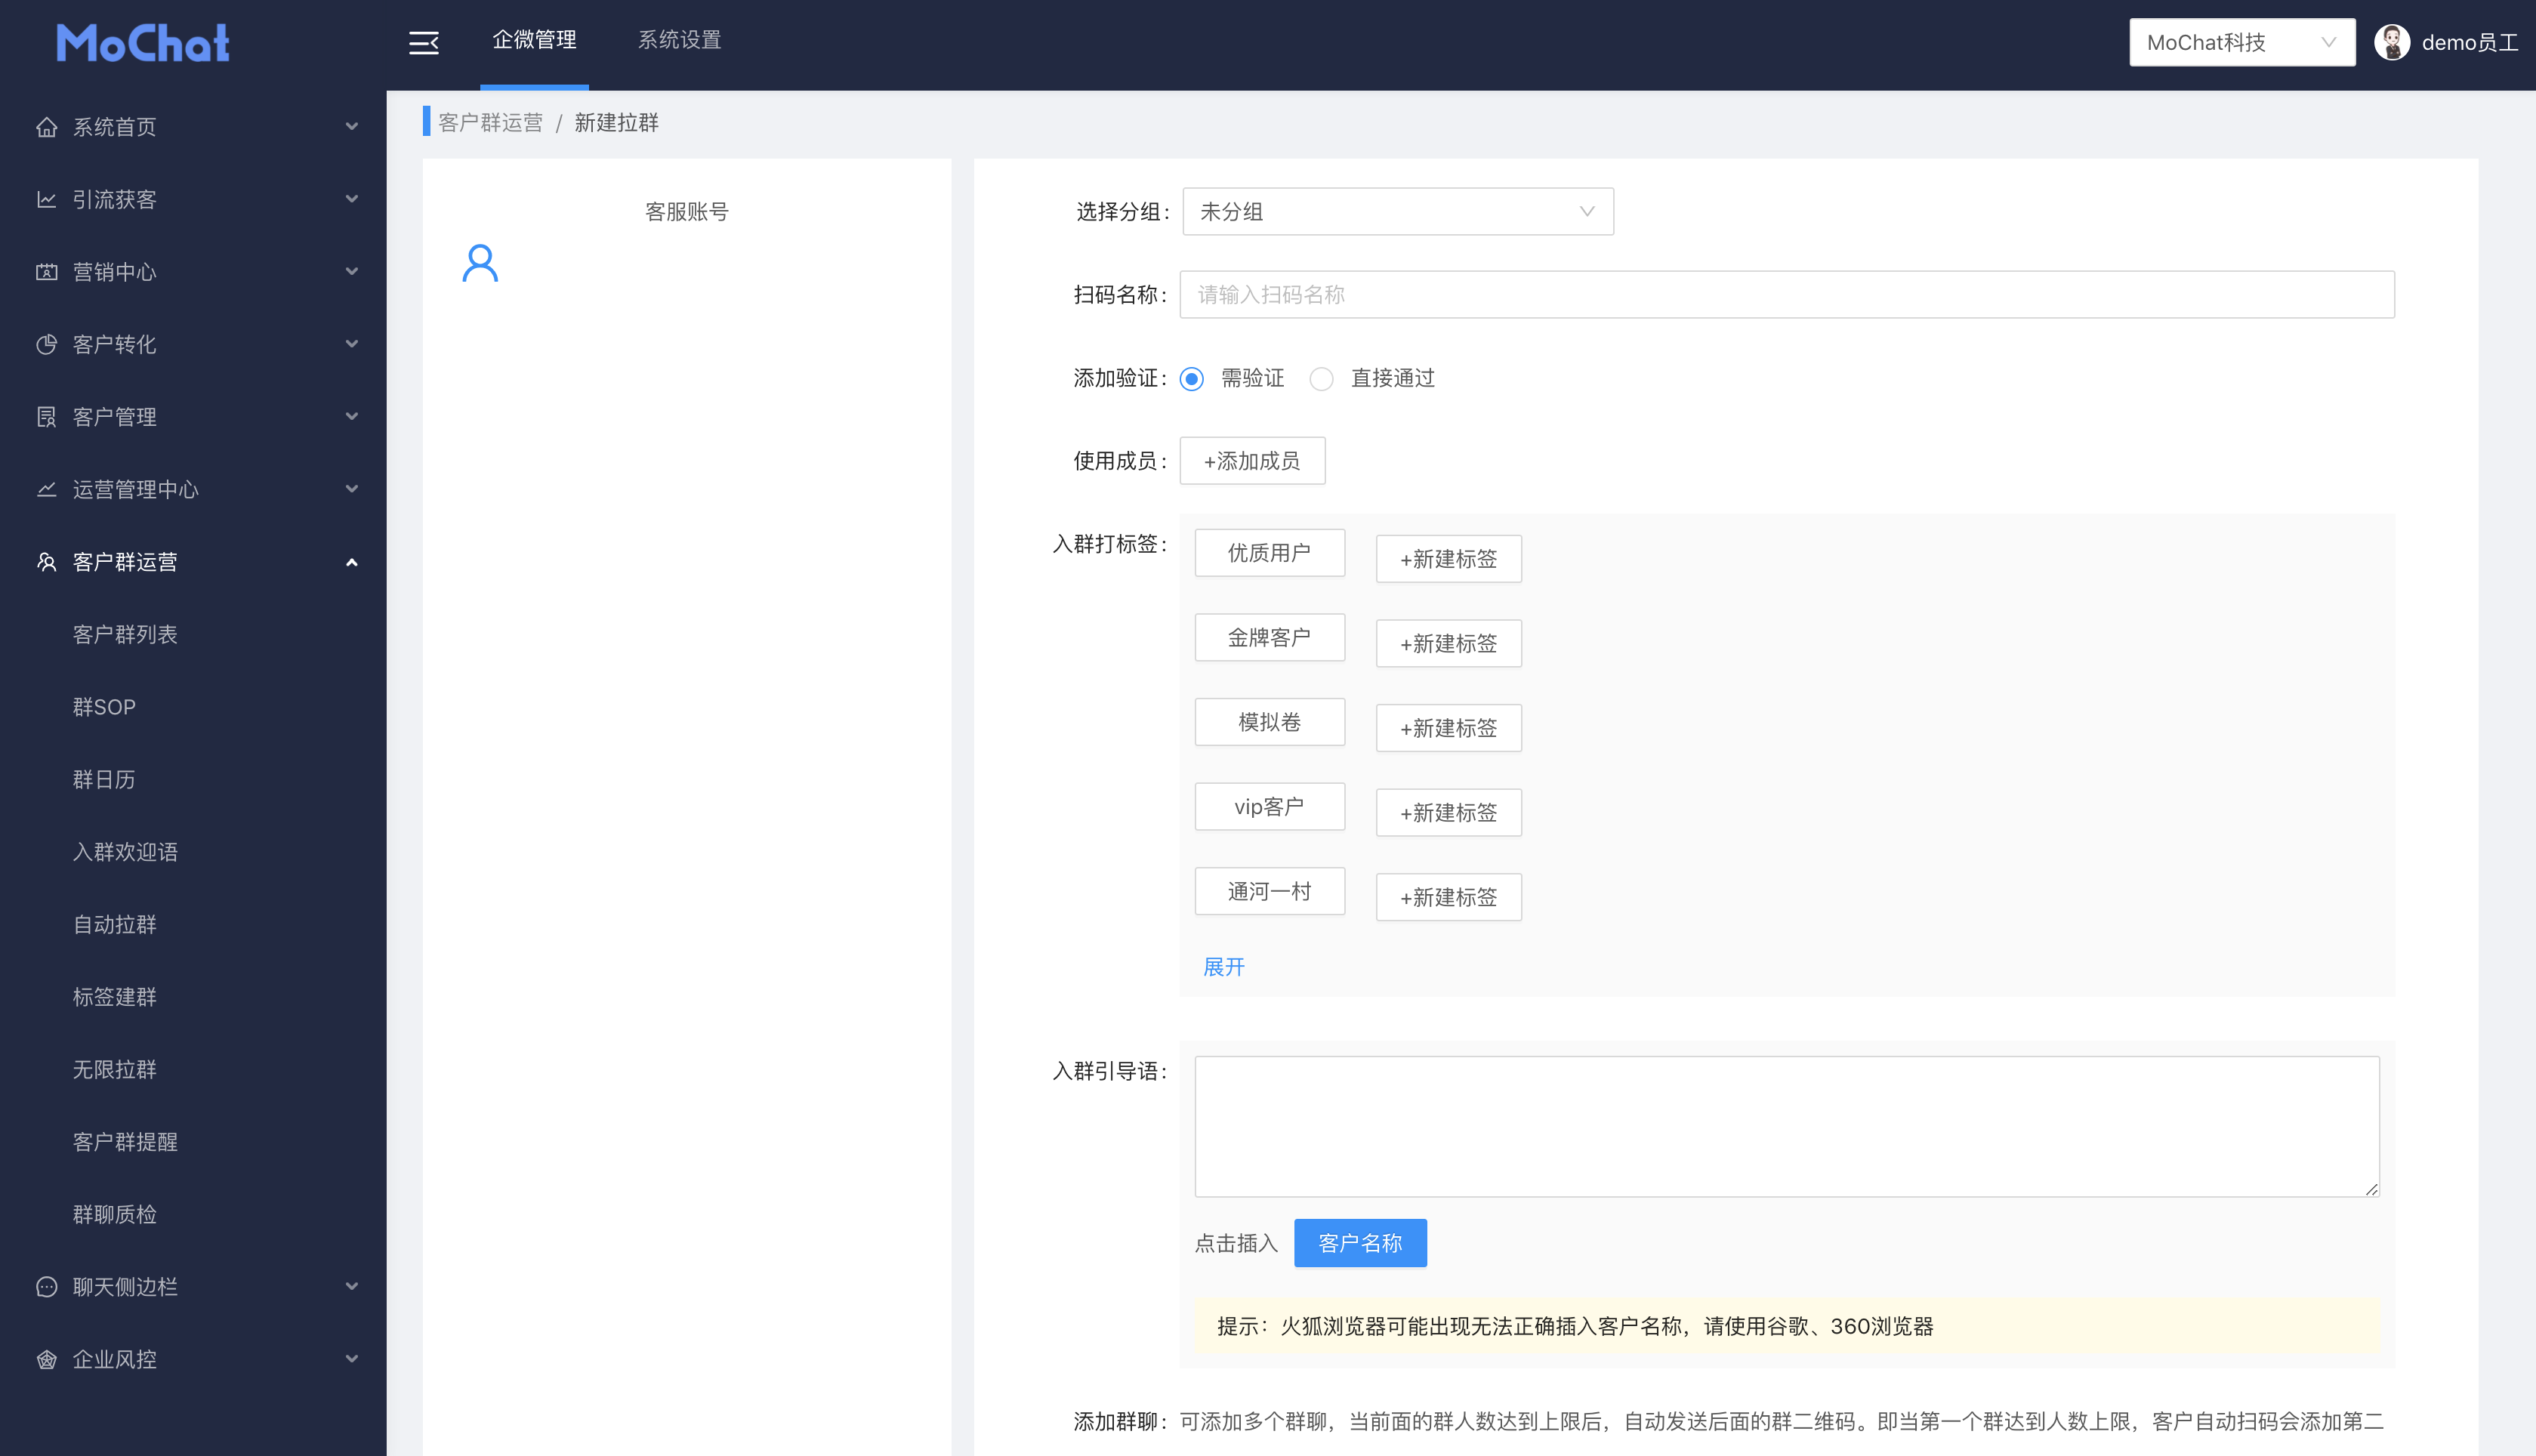Click the blue user icon under 客服账号
This screenshot has height=1456, width=2536.
[x=480, y=264]
